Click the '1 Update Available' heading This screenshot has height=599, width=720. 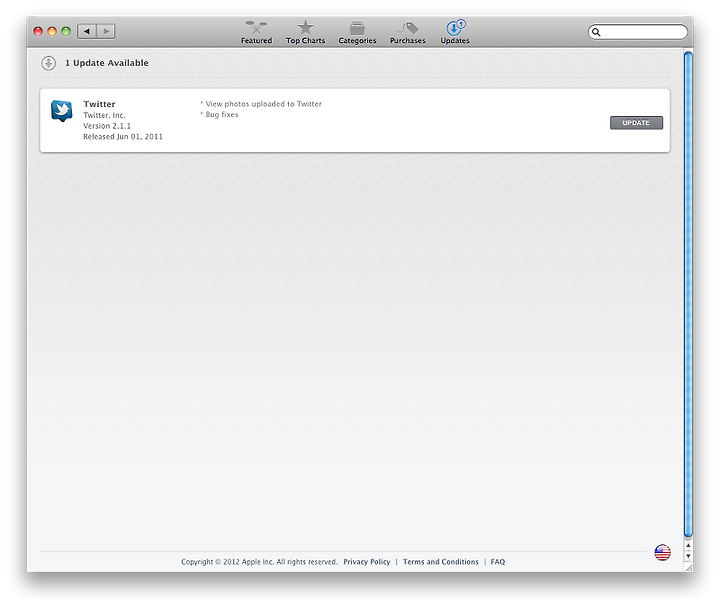pos(107,63)
